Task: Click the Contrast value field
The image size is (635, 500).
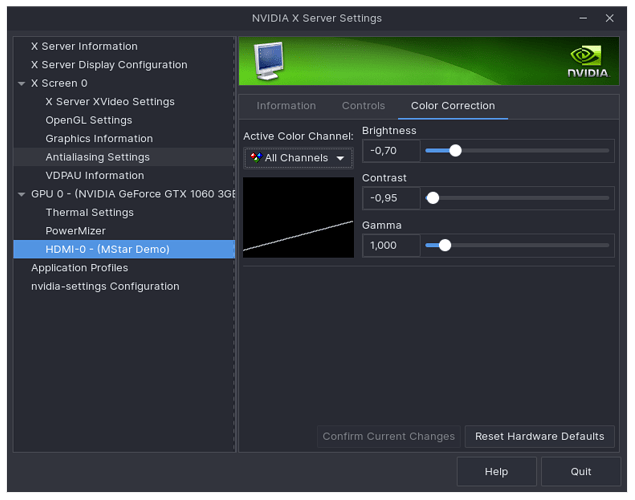Action: [x=391, y=198]
